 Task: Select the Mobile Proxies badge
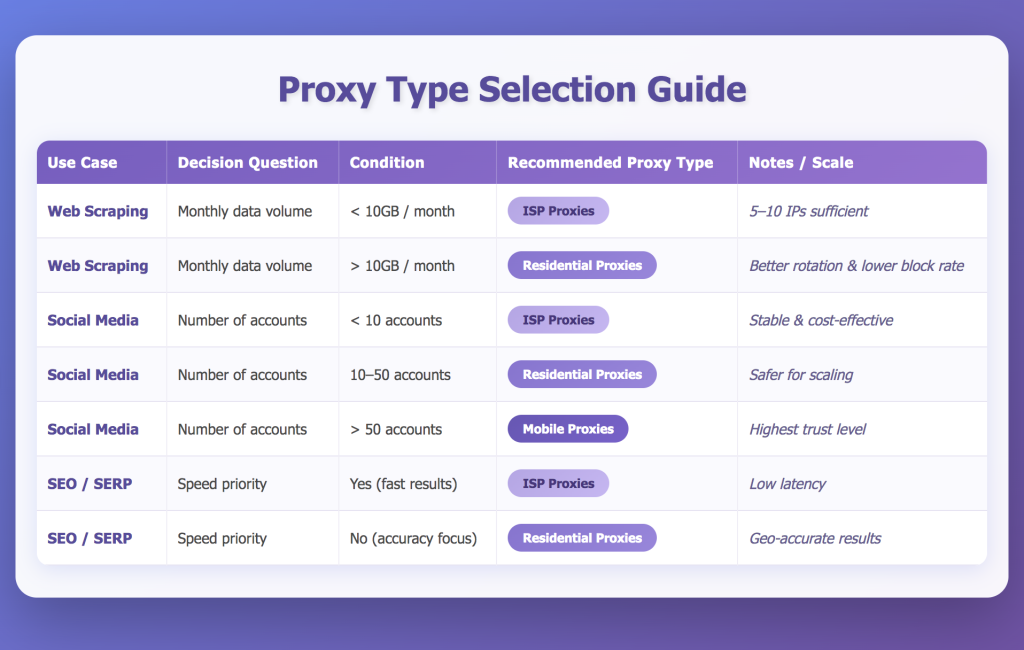pos(568,429)
